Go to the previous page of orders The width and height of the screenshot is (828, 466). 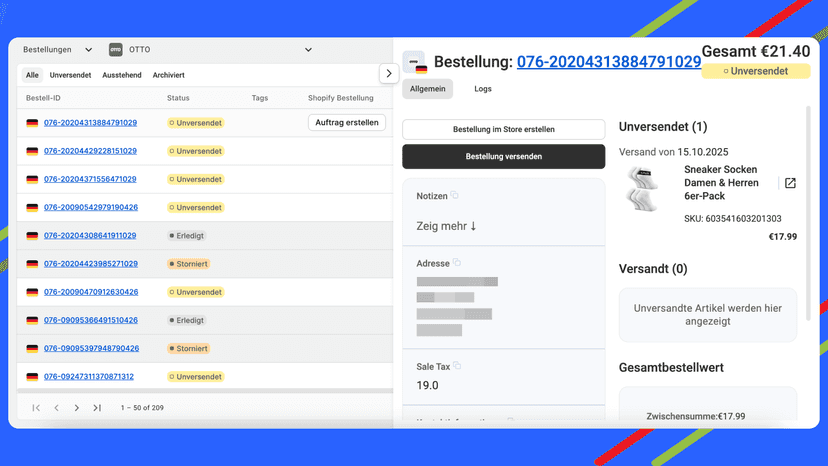click(57, 408)
